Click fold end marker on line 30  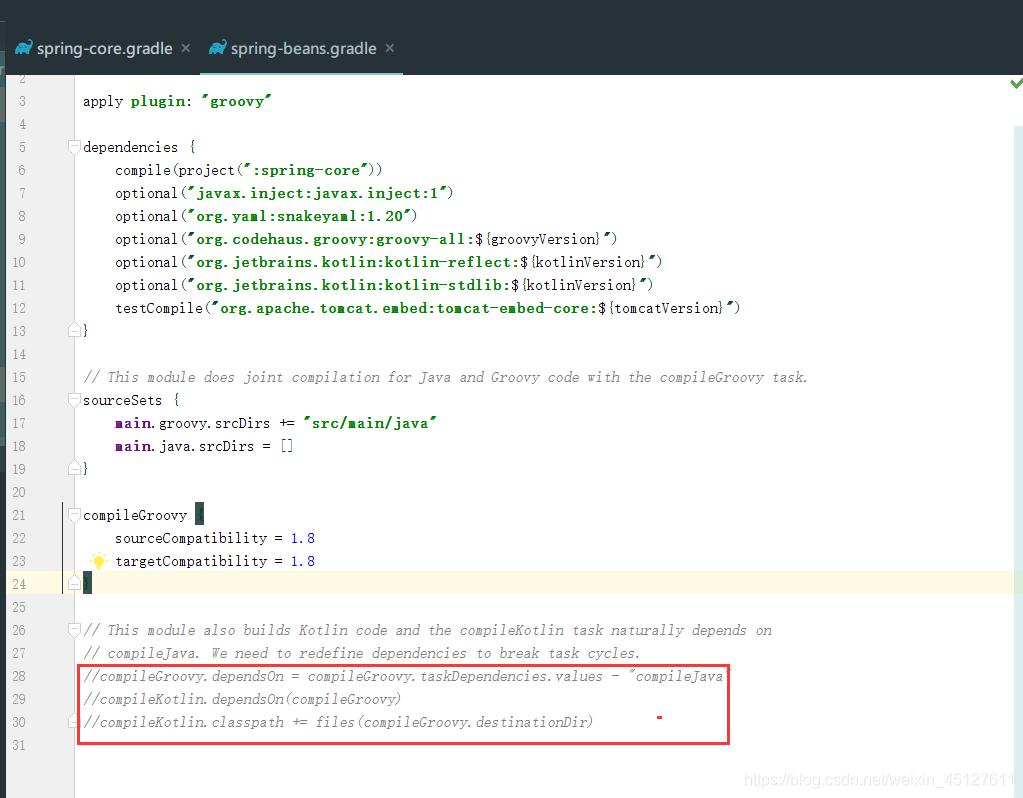[x=74, y=722]
